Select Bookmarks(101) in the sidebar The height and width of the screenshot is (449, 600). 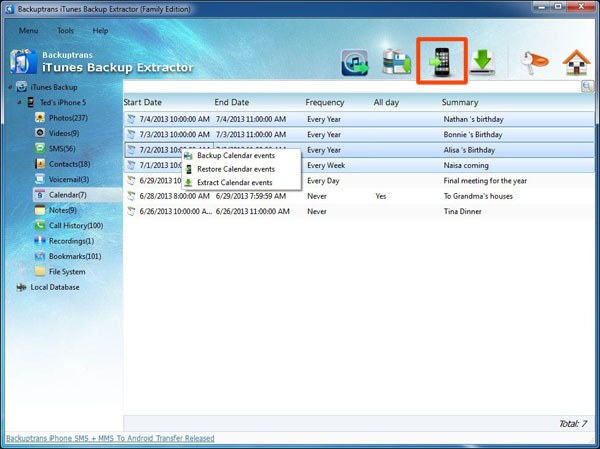(75, 256)
